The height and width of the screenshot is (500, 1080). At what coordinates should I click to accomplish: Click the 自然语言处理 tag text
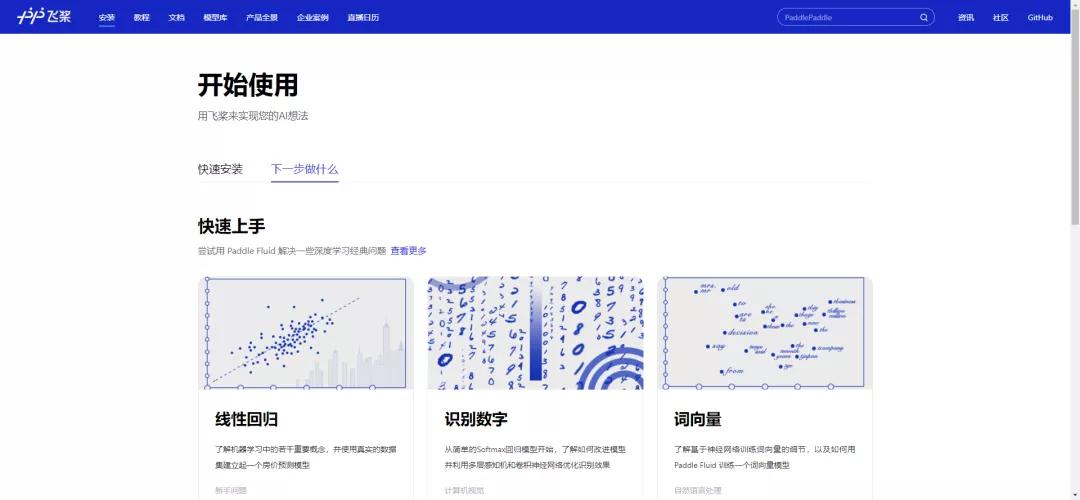(x=698, y=491)
